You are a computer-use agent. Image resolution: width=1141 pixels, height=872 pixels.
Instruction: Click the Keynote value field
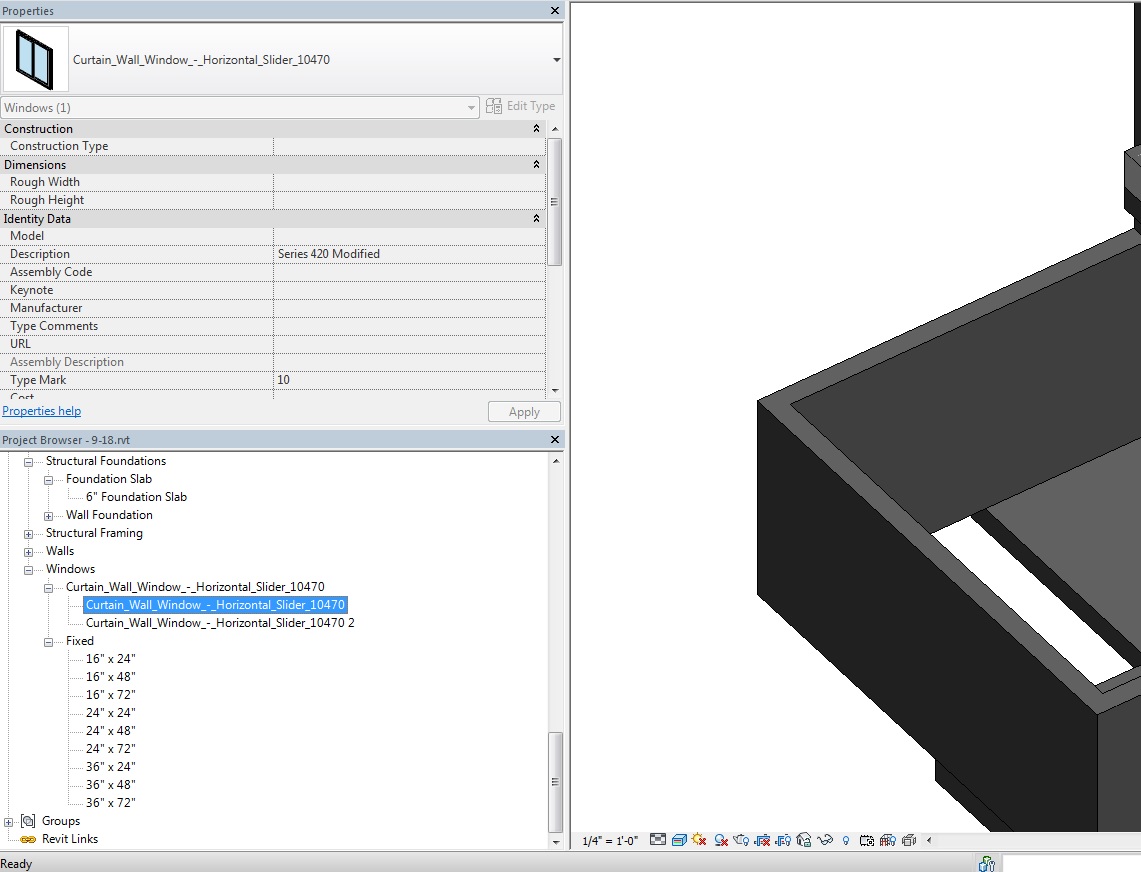410,290
